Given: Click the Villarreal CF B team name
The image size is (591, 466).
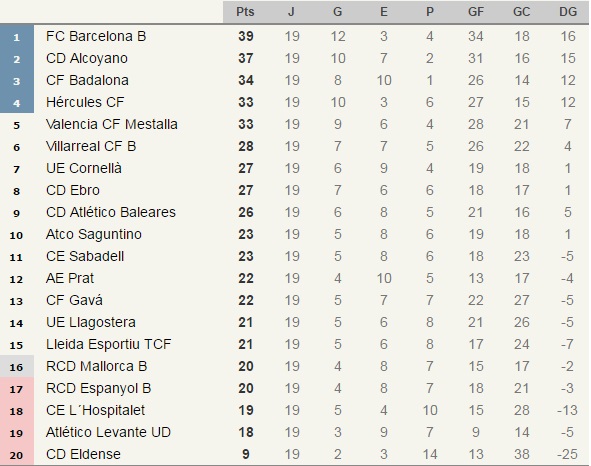Looking at the screenshot, I should point(91,146).
